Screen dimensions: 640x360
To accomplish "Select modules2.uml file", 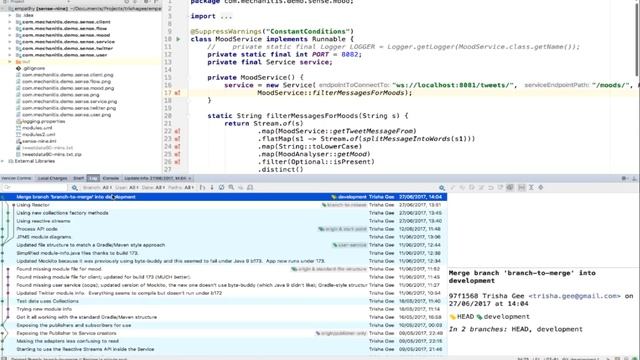I will (36, 134).
